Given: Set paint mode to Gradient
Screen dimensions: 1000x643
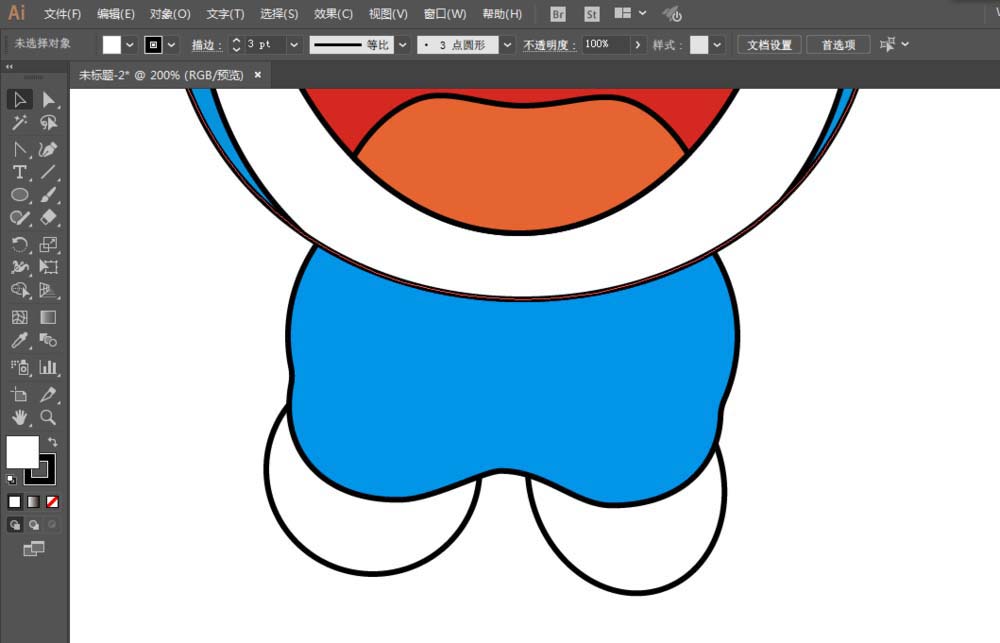Looking at the screenshot, I should coord(34,502).
